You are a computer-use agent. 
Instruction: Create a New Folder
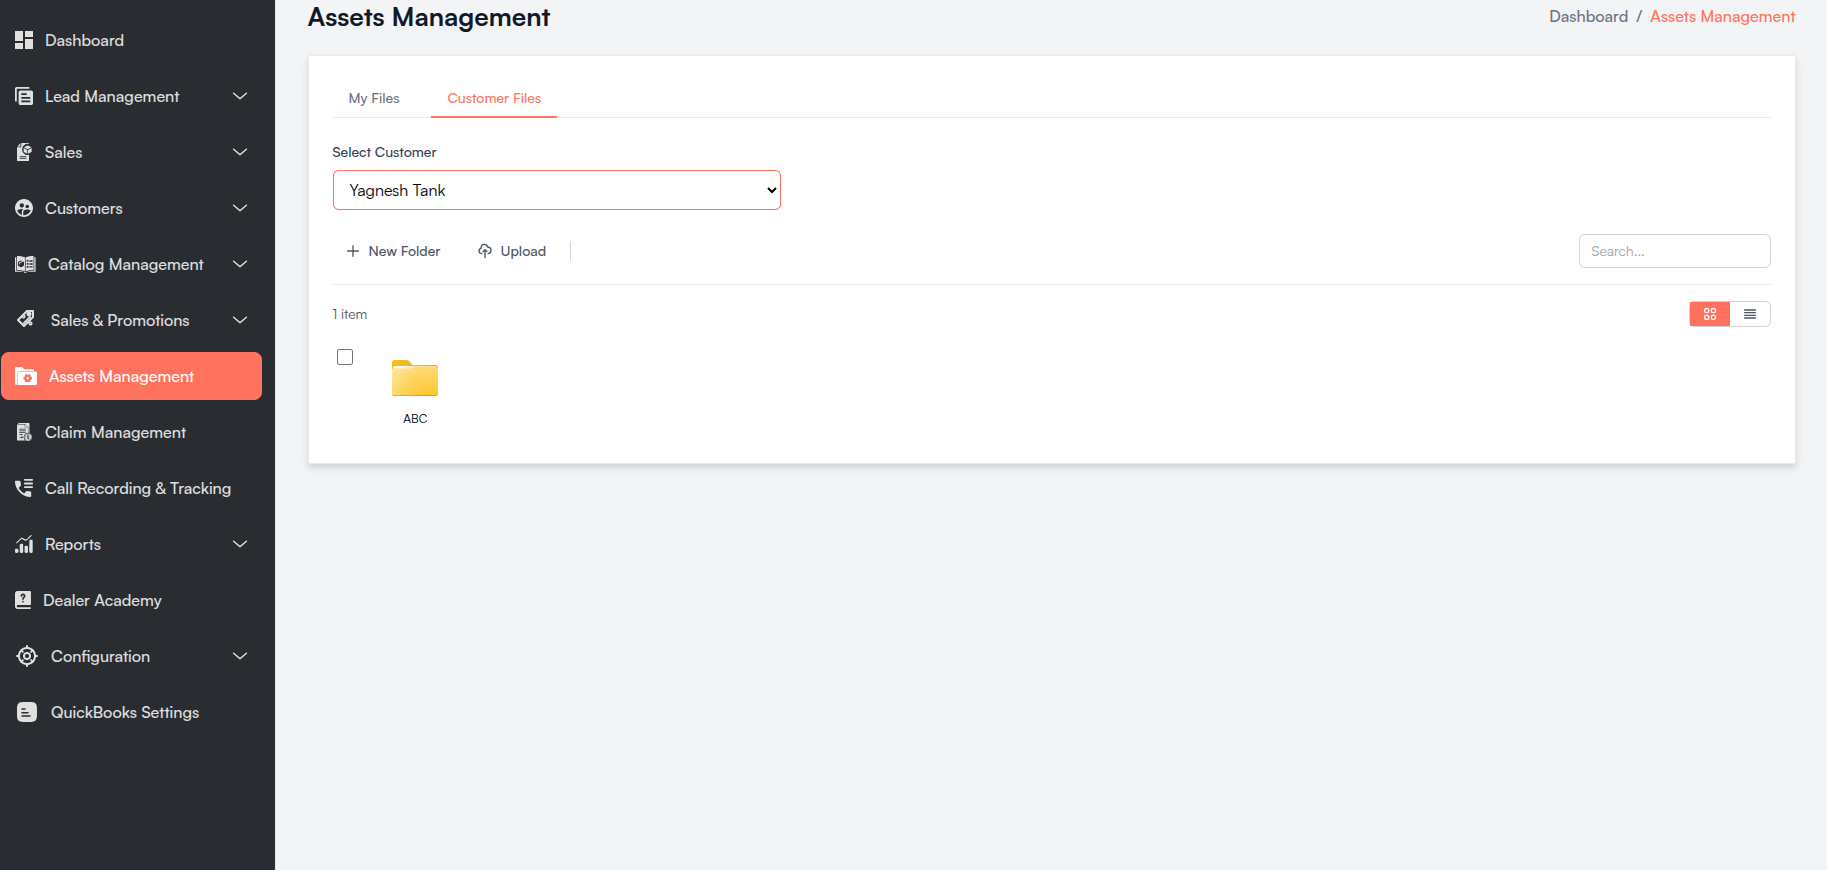393,251
